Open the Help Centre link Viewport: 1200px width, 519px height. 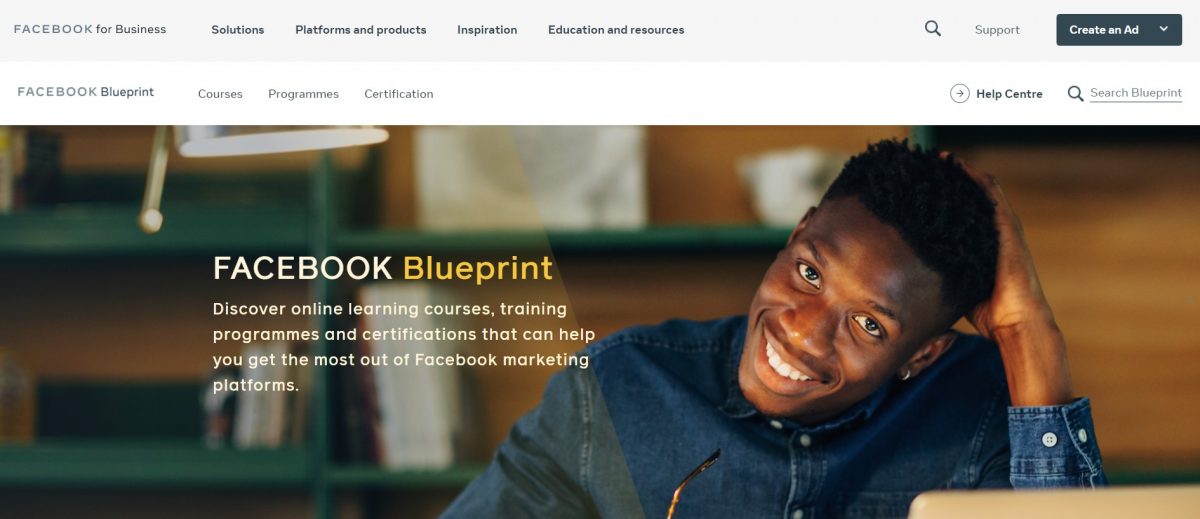click(x=1009, y=94)
